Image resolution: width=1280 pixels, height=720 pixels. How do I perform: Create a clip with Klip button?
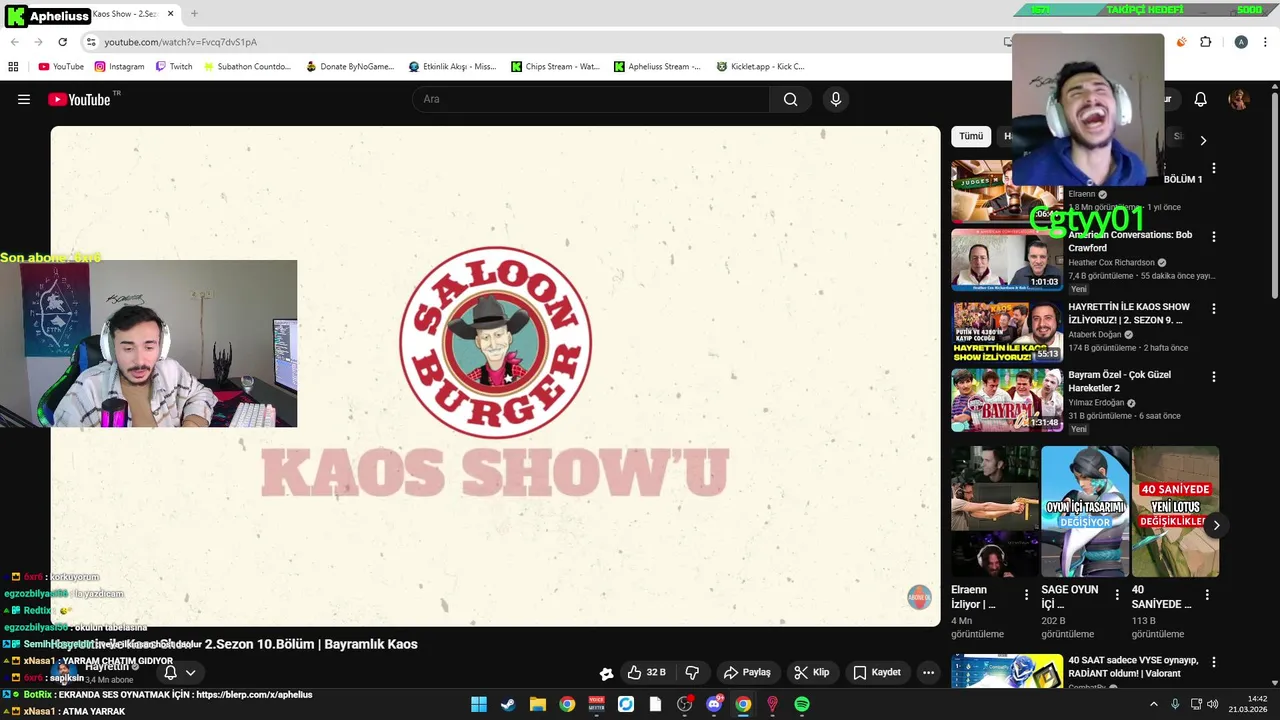[811, 672]
